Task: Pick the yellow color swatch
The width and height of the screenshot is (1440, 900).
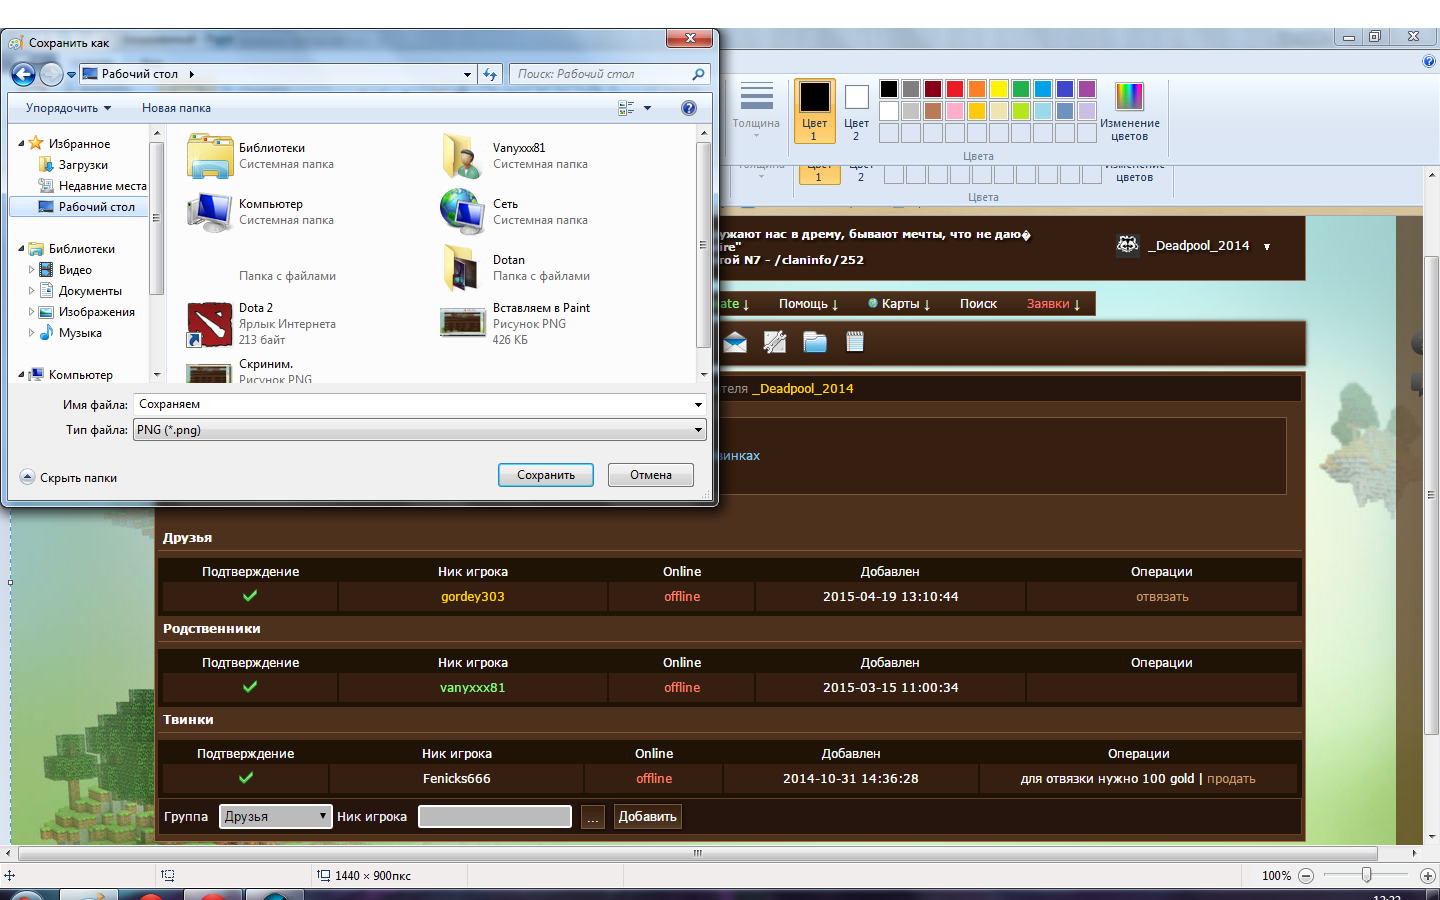Action: click(x=999, y=89)
